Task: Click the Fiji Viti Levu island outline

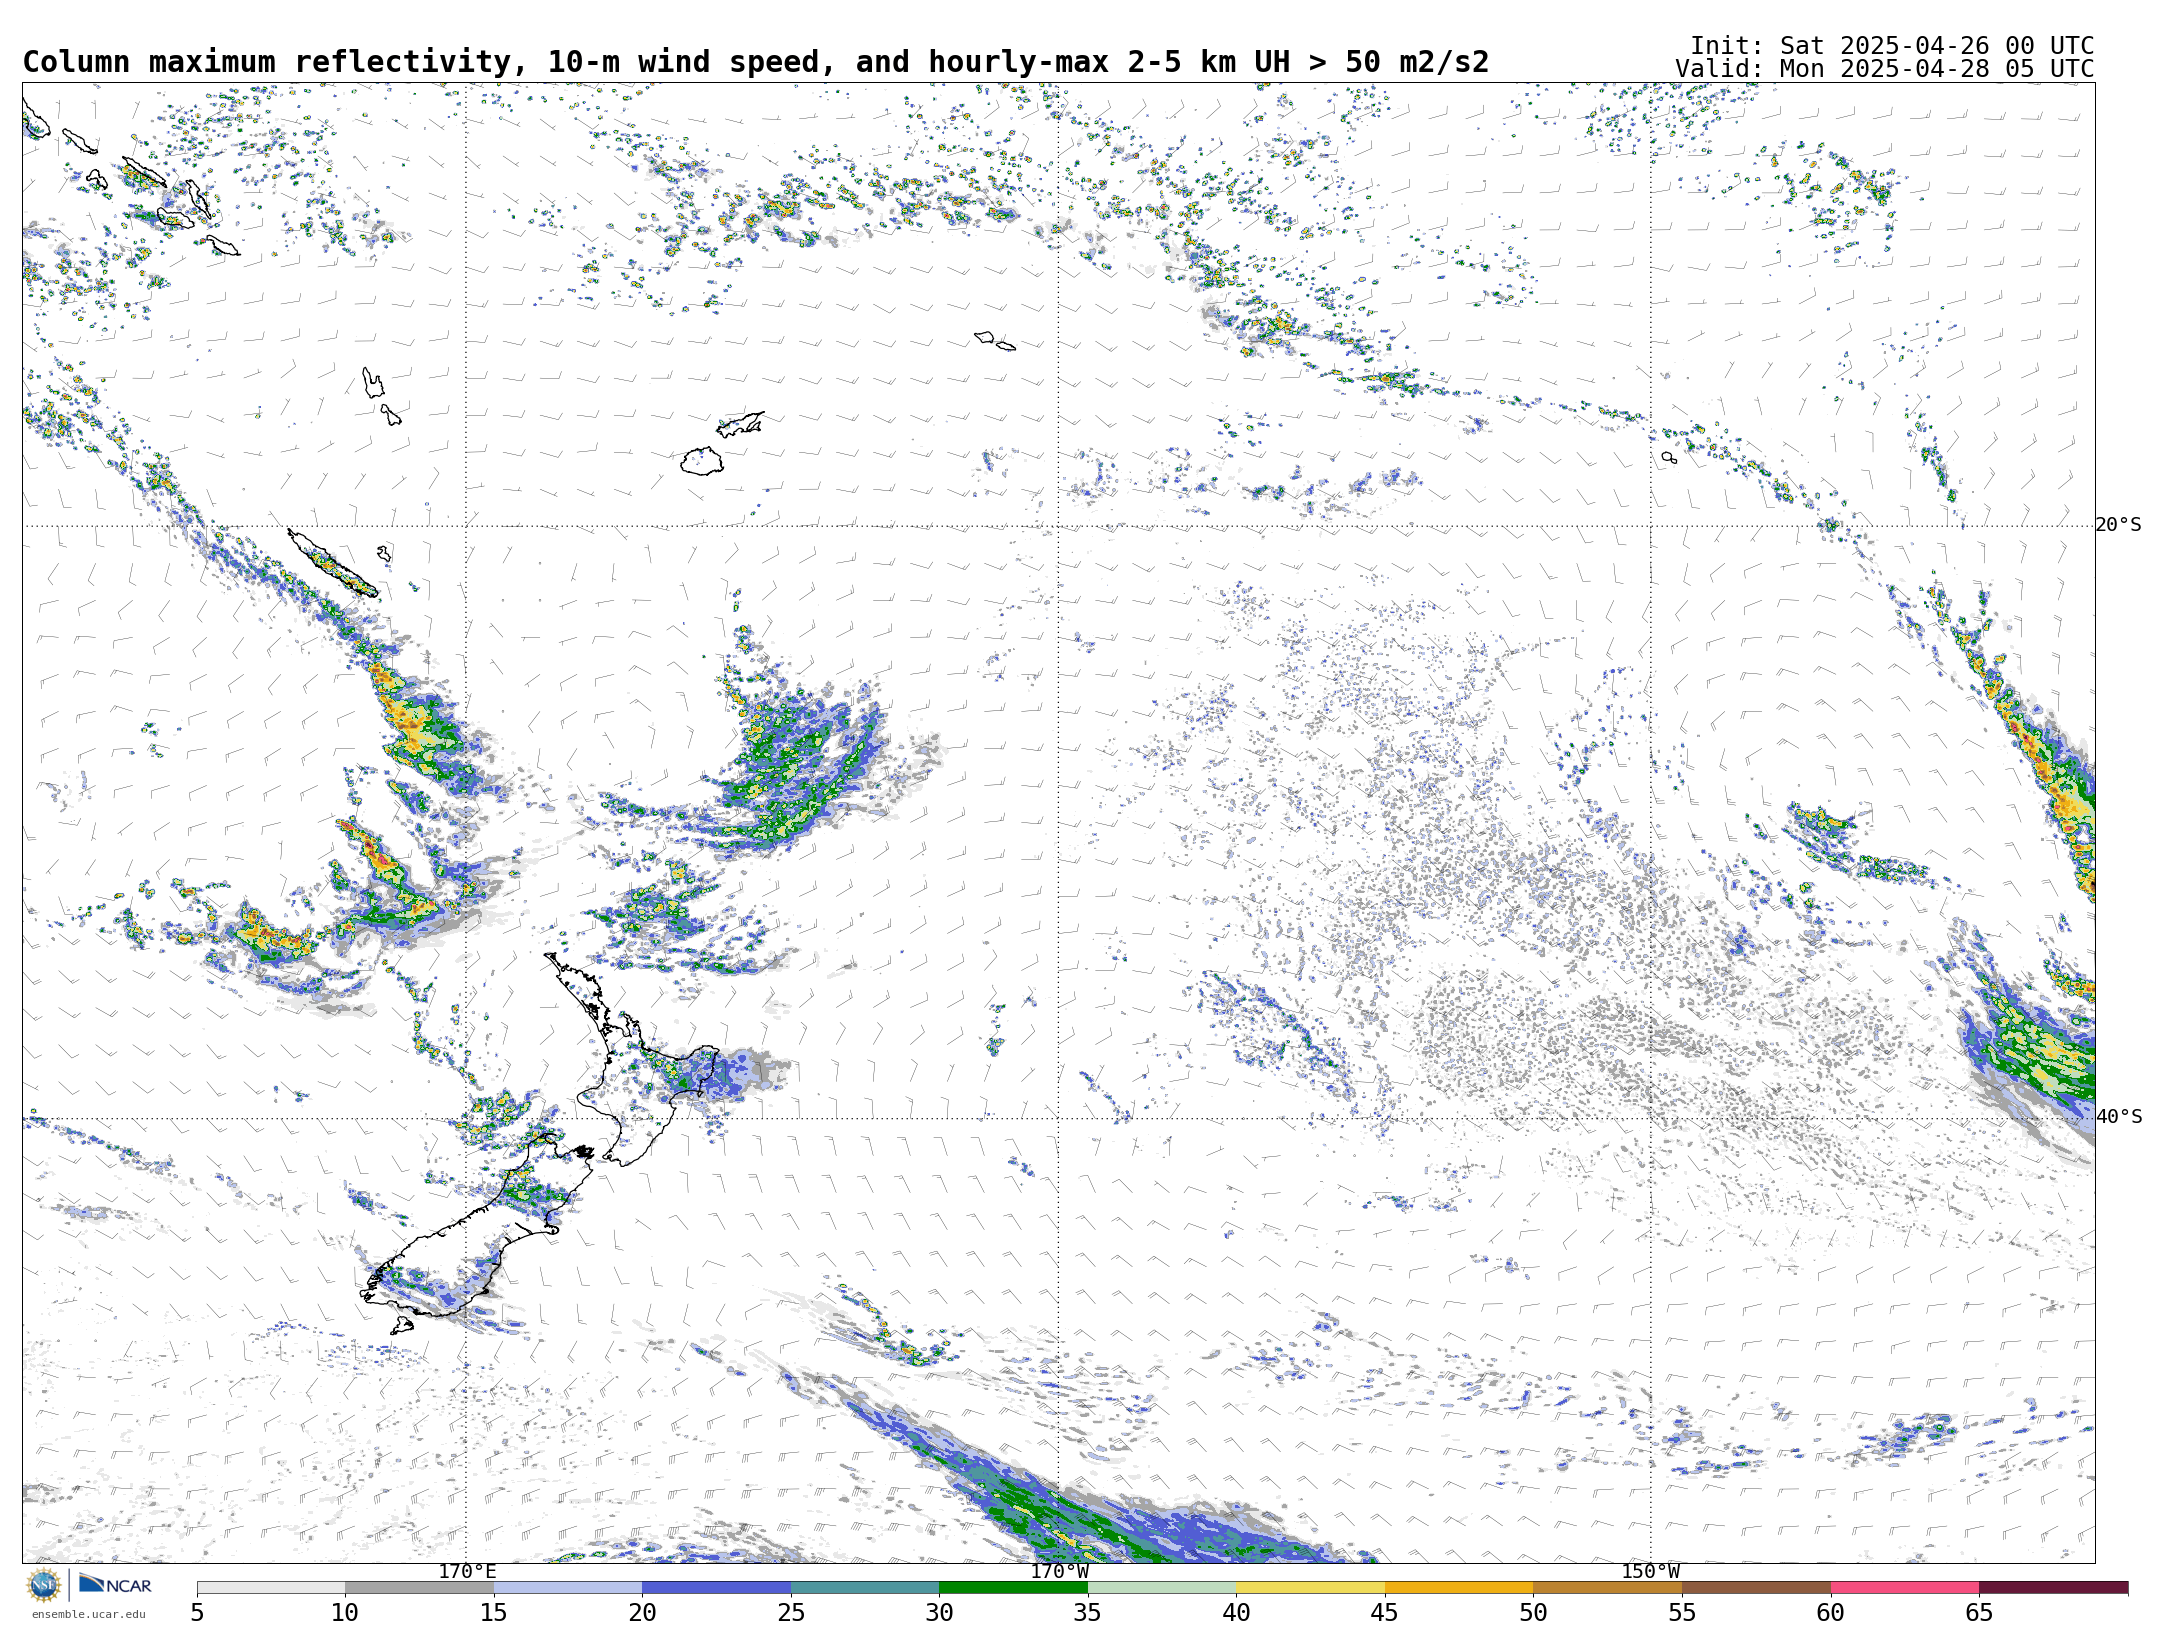Action: 702,461
